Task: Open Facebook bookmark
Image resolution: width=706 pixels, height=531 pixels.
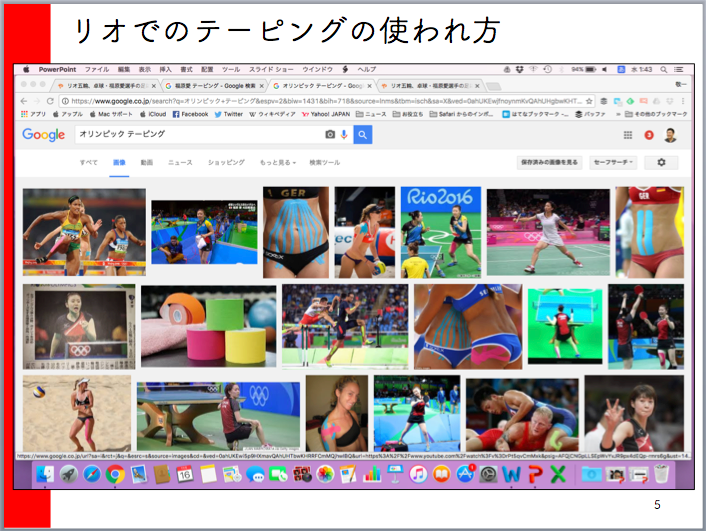Action: 190,114
